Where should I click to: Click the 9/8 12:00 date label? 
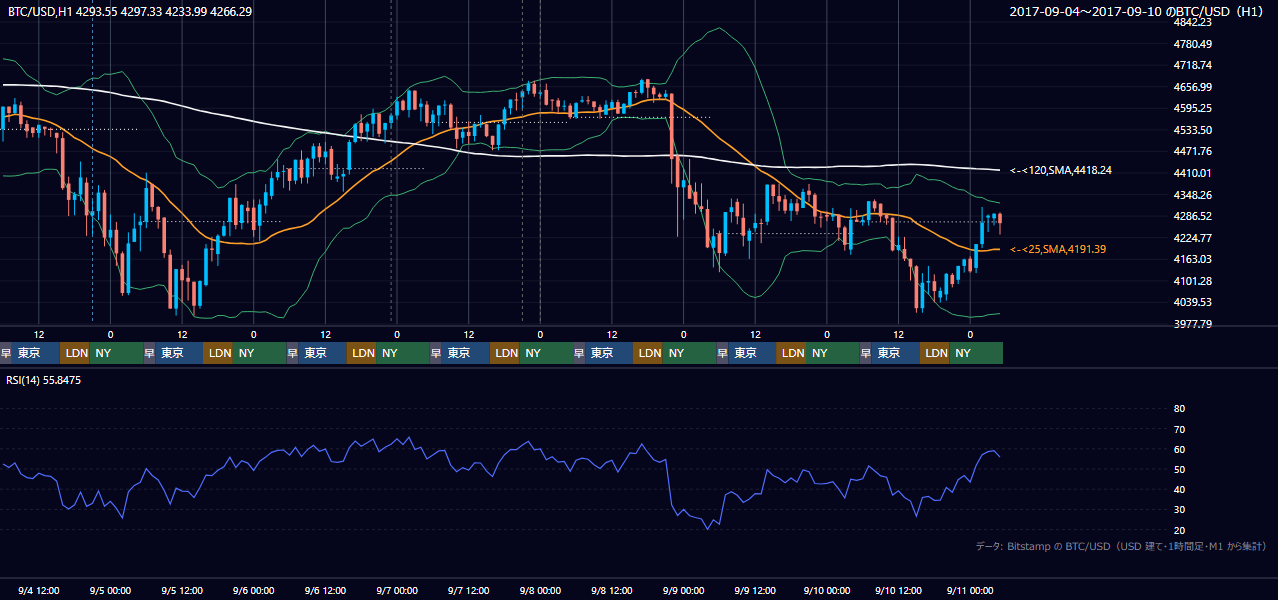(612, 590)
